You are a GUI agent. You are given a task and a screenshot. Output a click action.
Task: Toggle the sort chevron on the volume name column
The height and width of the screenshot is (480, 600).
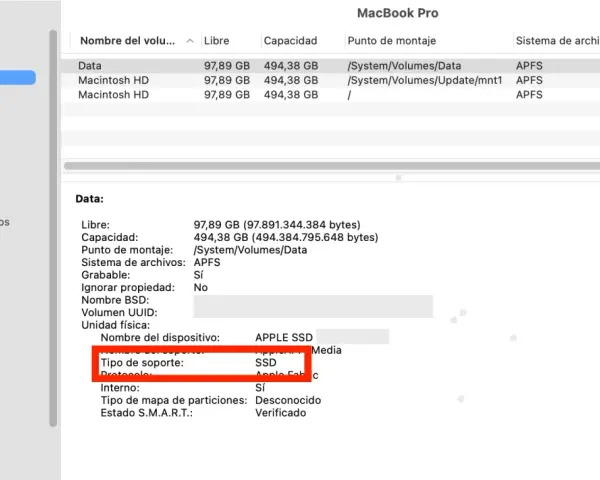coord(190,41)
